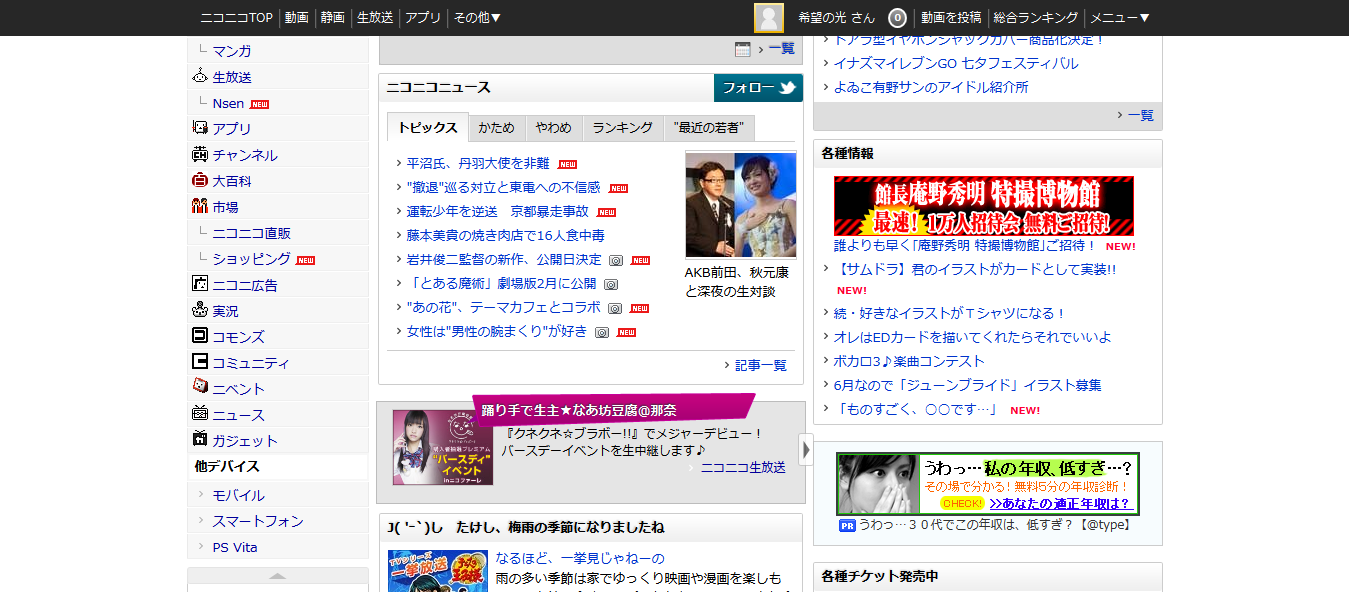Switch to the かため tab
The width and height of the screenshot is (1349, 592).
497,127
